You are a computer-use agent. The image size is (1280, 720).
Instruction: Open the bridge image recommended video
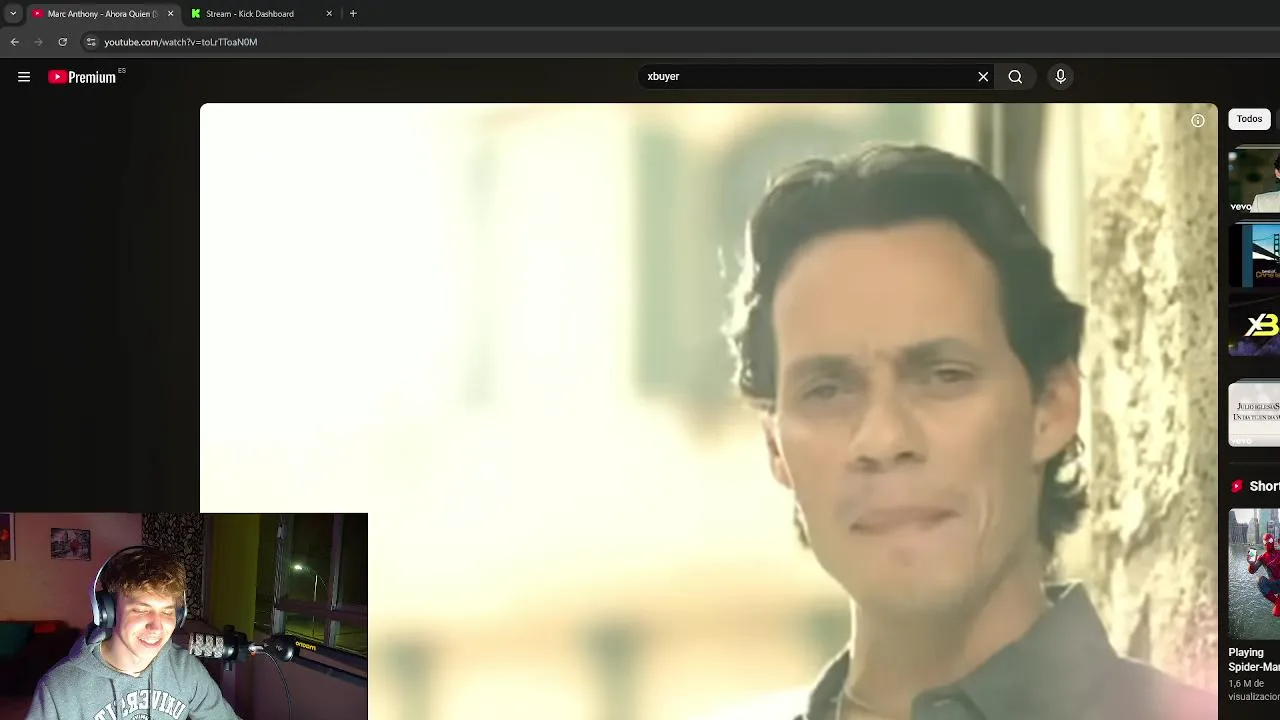1254,256
